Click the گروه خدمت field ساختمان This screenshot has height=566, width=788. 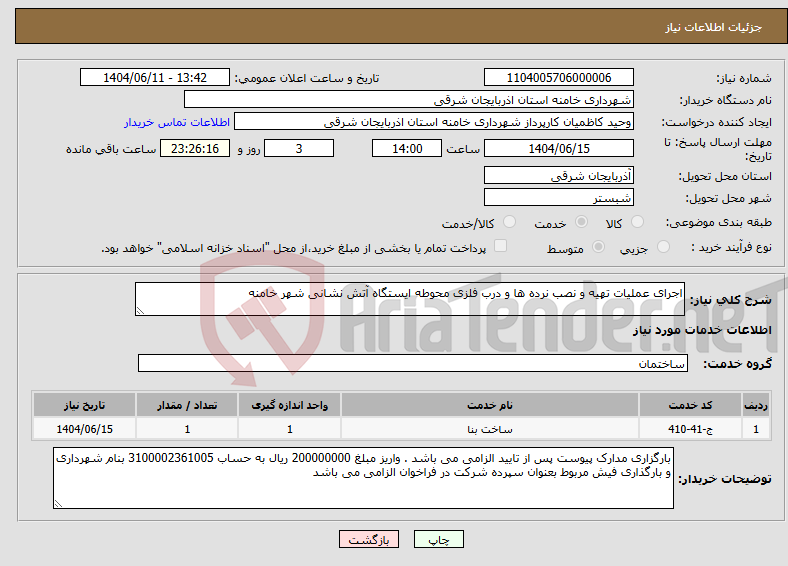413,363
